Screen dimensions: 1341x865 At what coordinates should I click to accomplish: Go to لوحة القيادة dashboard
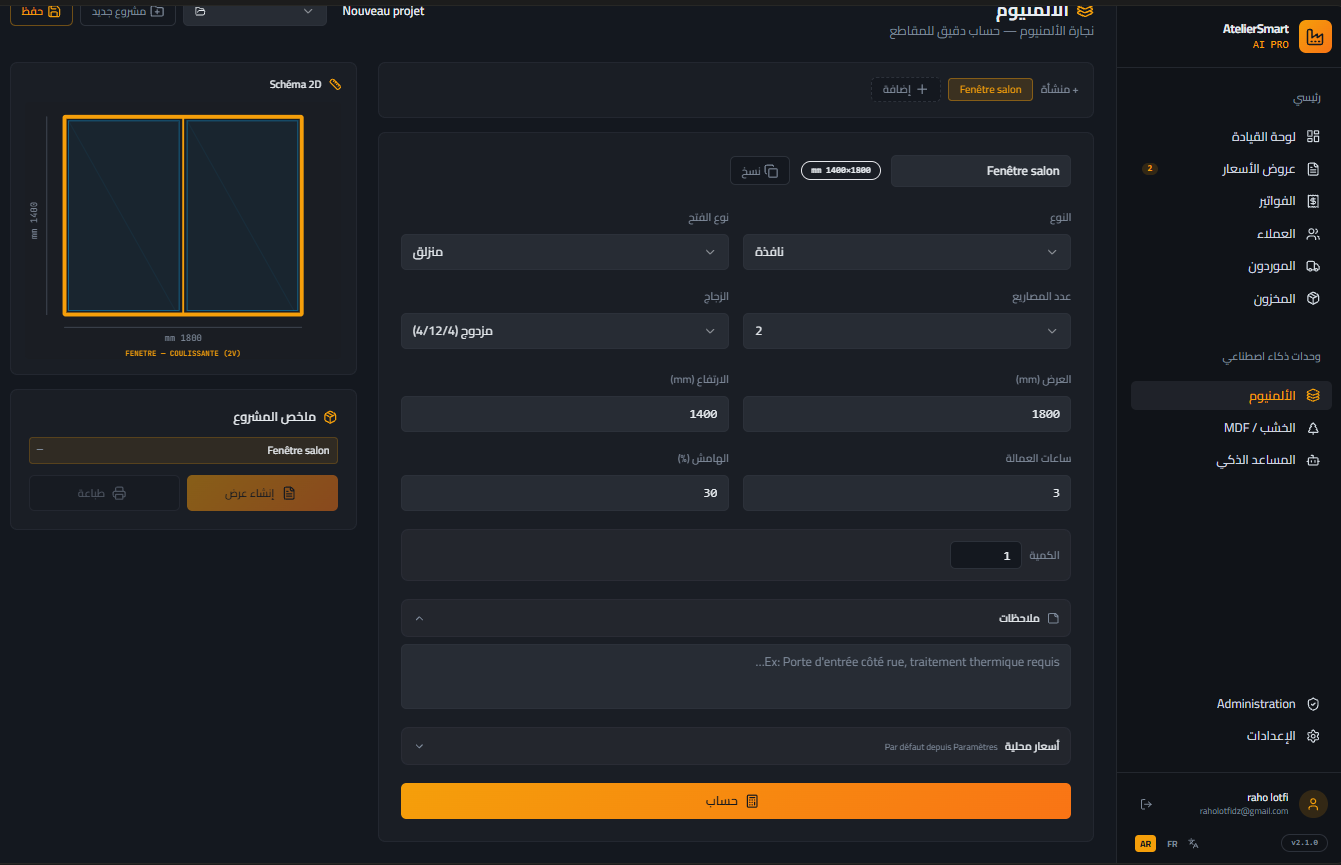coord(1262,137)
